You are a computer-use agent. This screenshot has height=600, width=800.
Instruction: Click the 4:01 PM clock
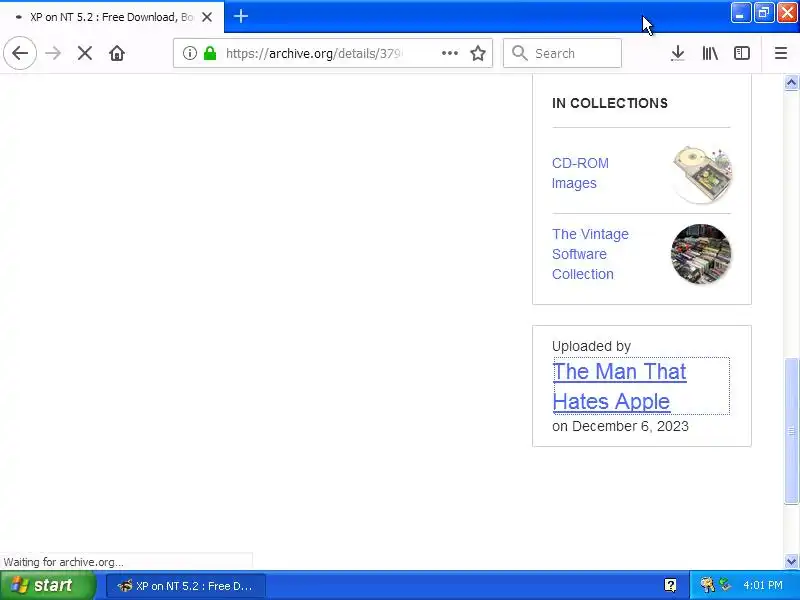(763, 585)
